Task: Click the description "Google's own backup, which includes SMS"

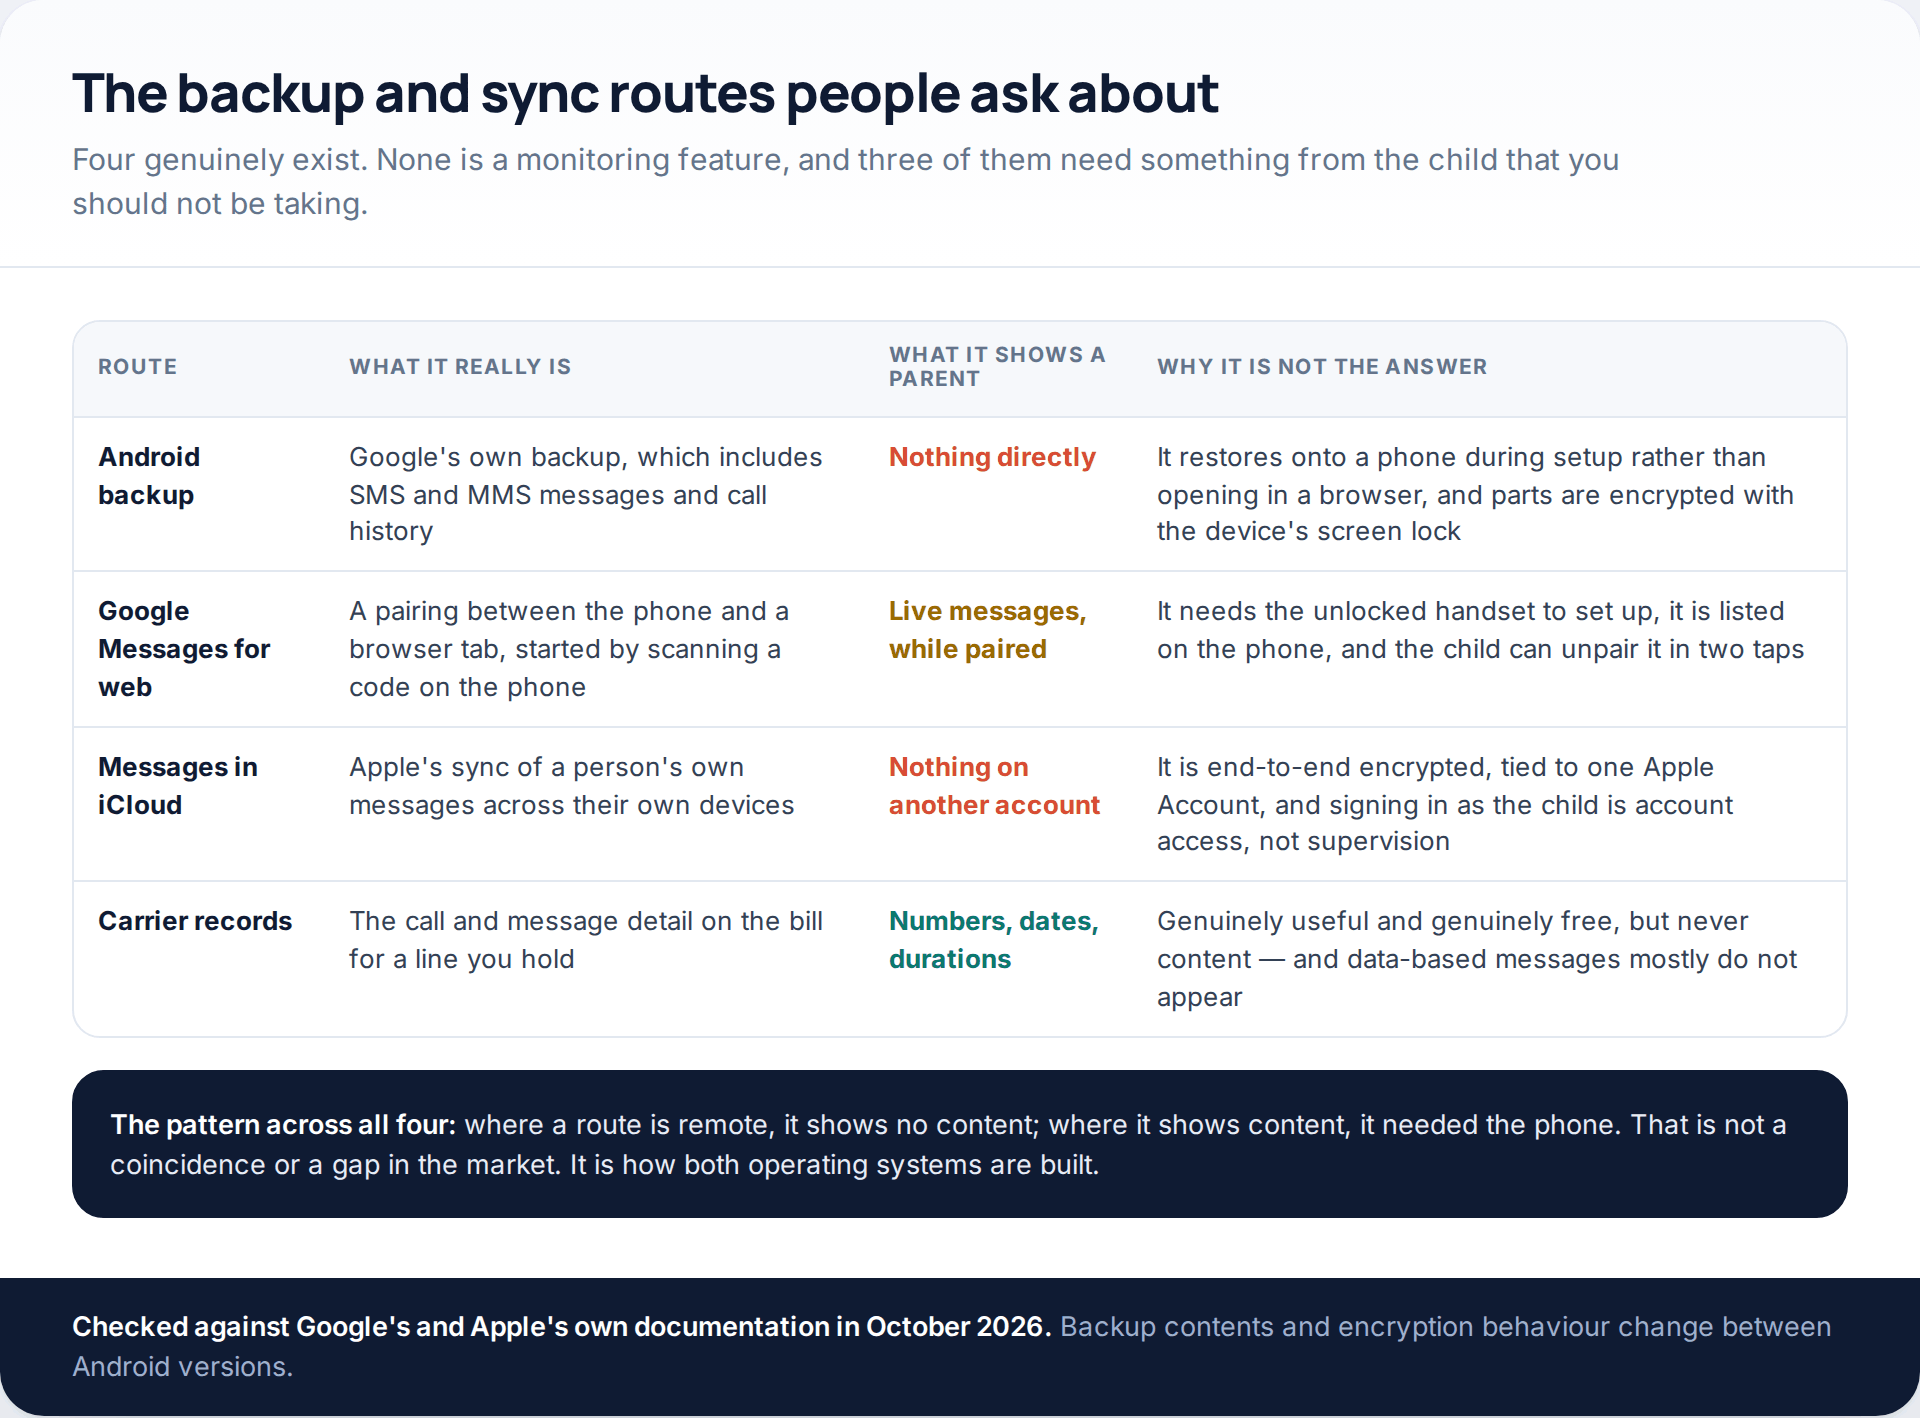Action: 586,494
